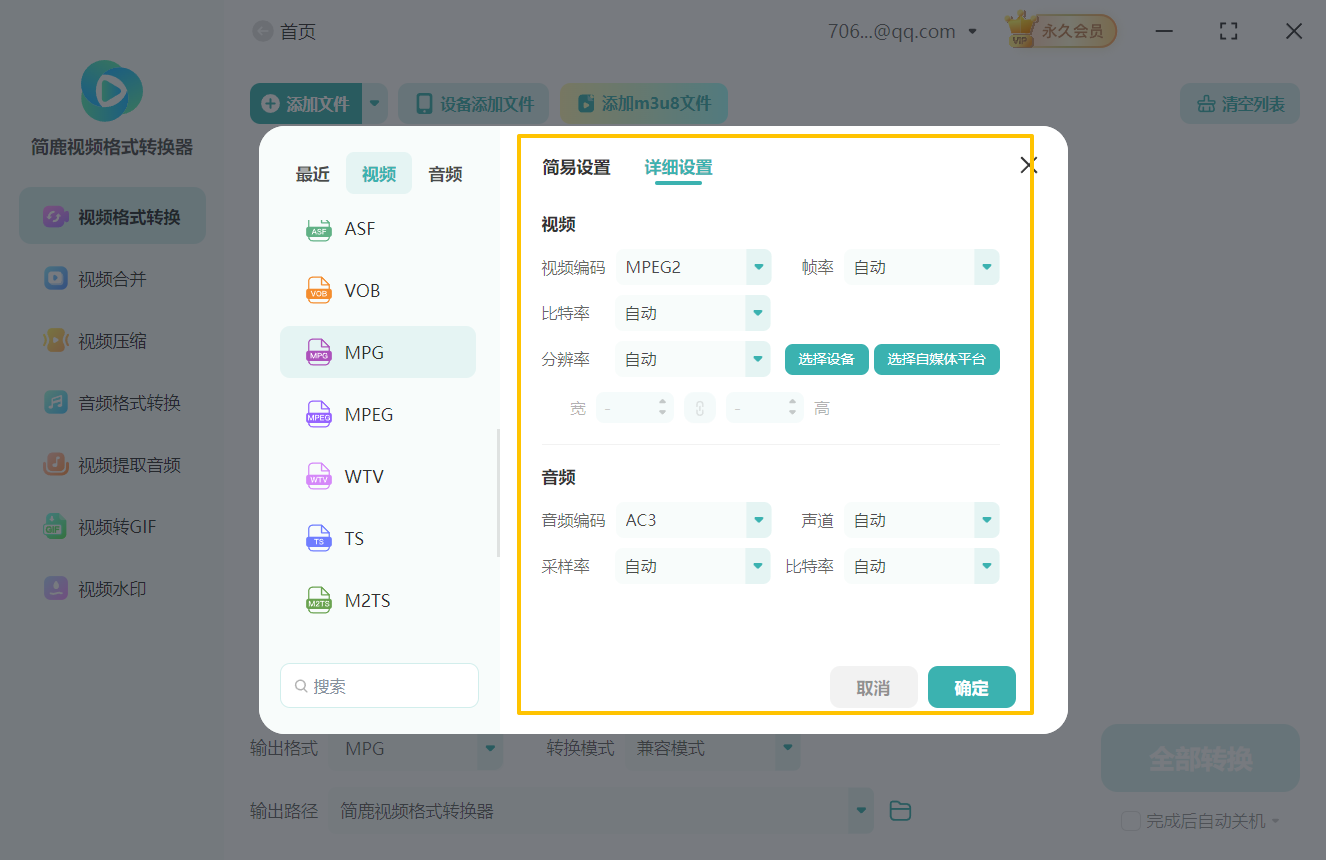Toggle the width-height aspect lock
This screenshot has width=1326, height=860.
point(700,407)
